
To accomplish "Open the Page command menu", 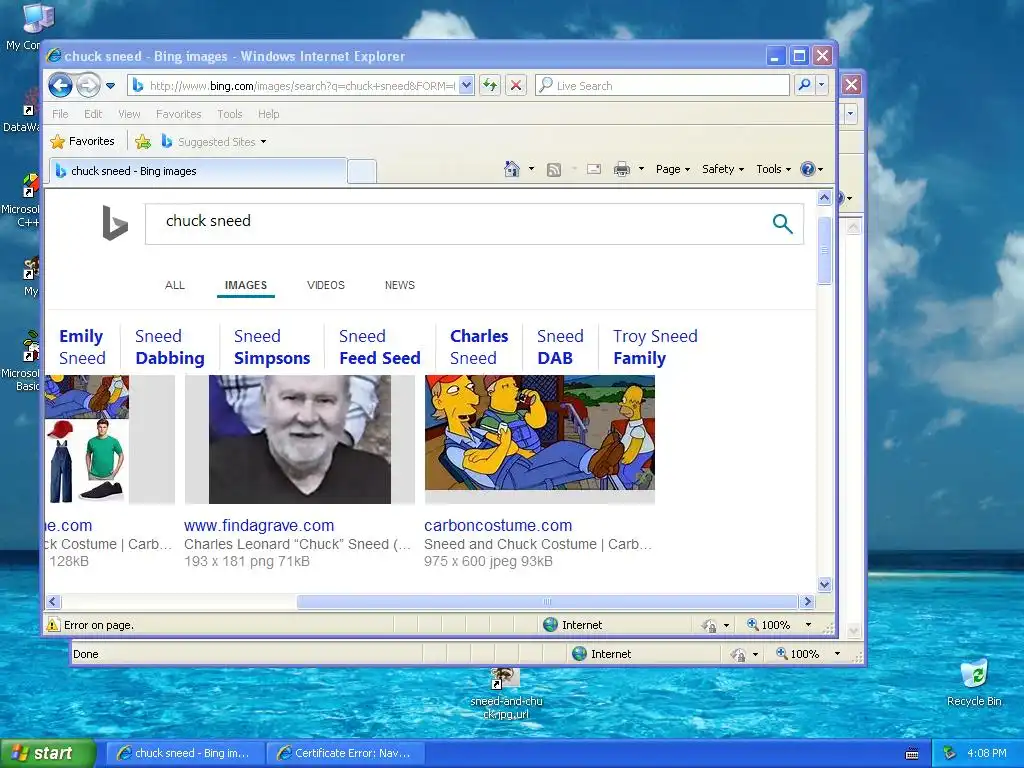I will click(x=673, y=169).
